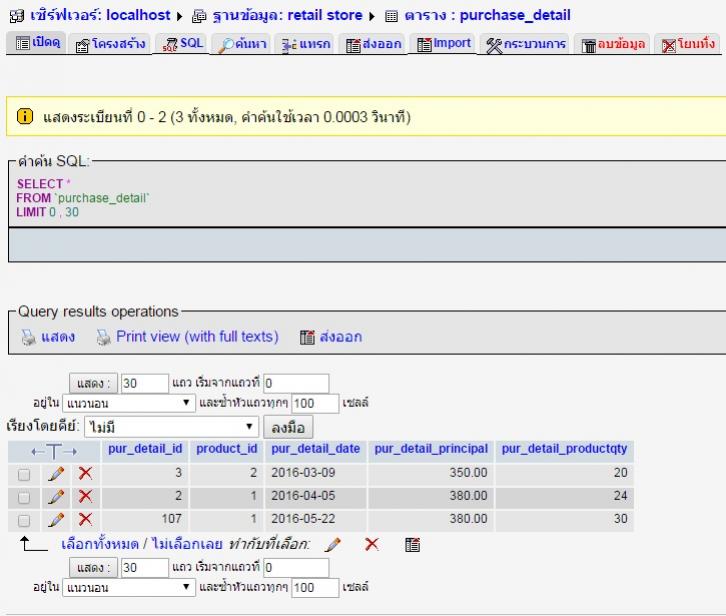Click the info icon in the yellow notice
The height and width of the screenshot is (616, 726).
25,116
